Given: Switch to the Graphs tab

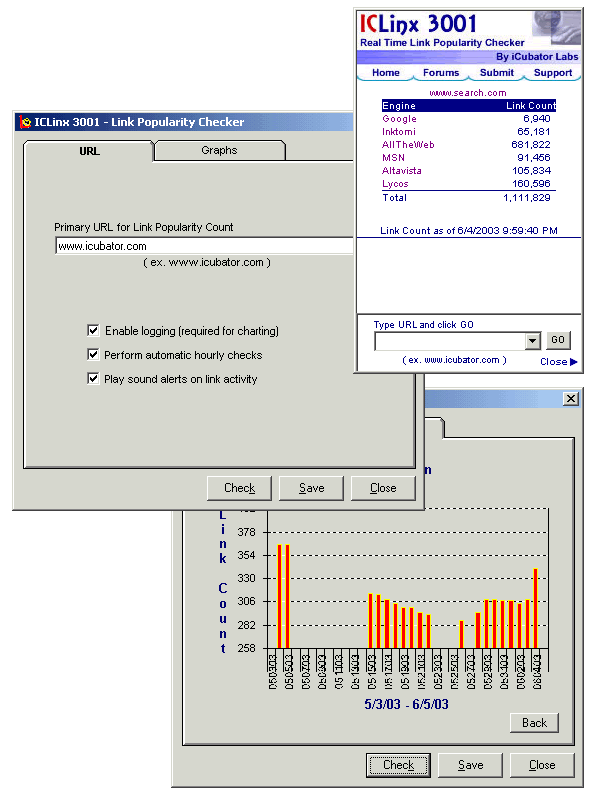Looking at the screenshot, I should (x=219, y=150).
